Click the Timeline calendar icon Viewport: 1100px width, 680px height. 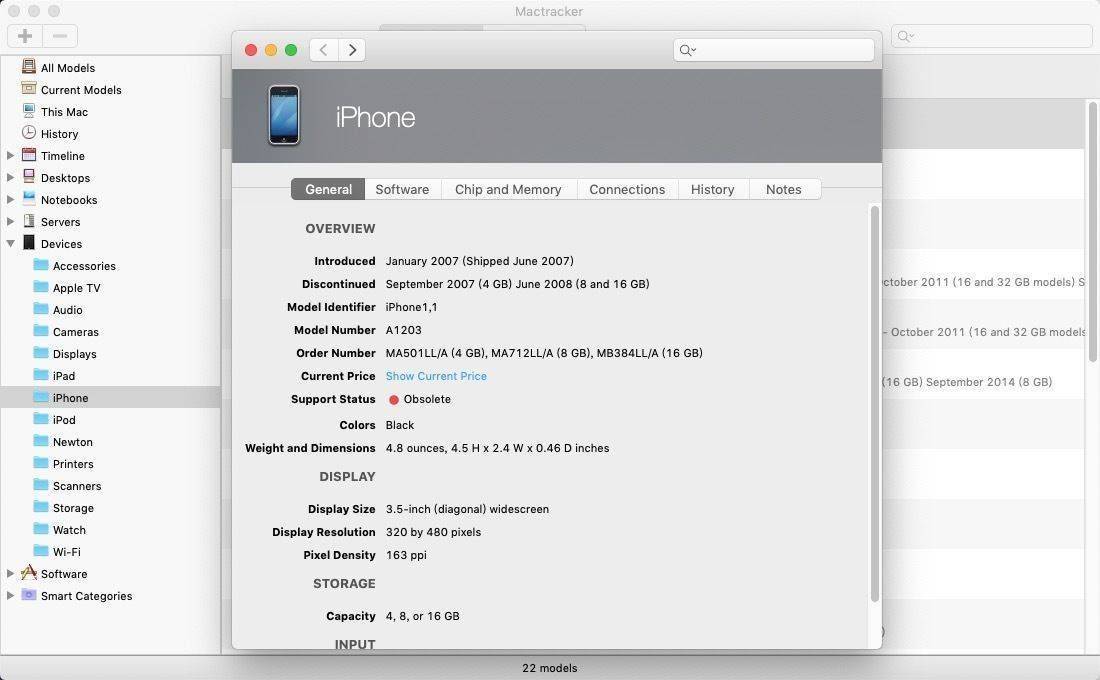pyautogui.click(x=29, y=155)
